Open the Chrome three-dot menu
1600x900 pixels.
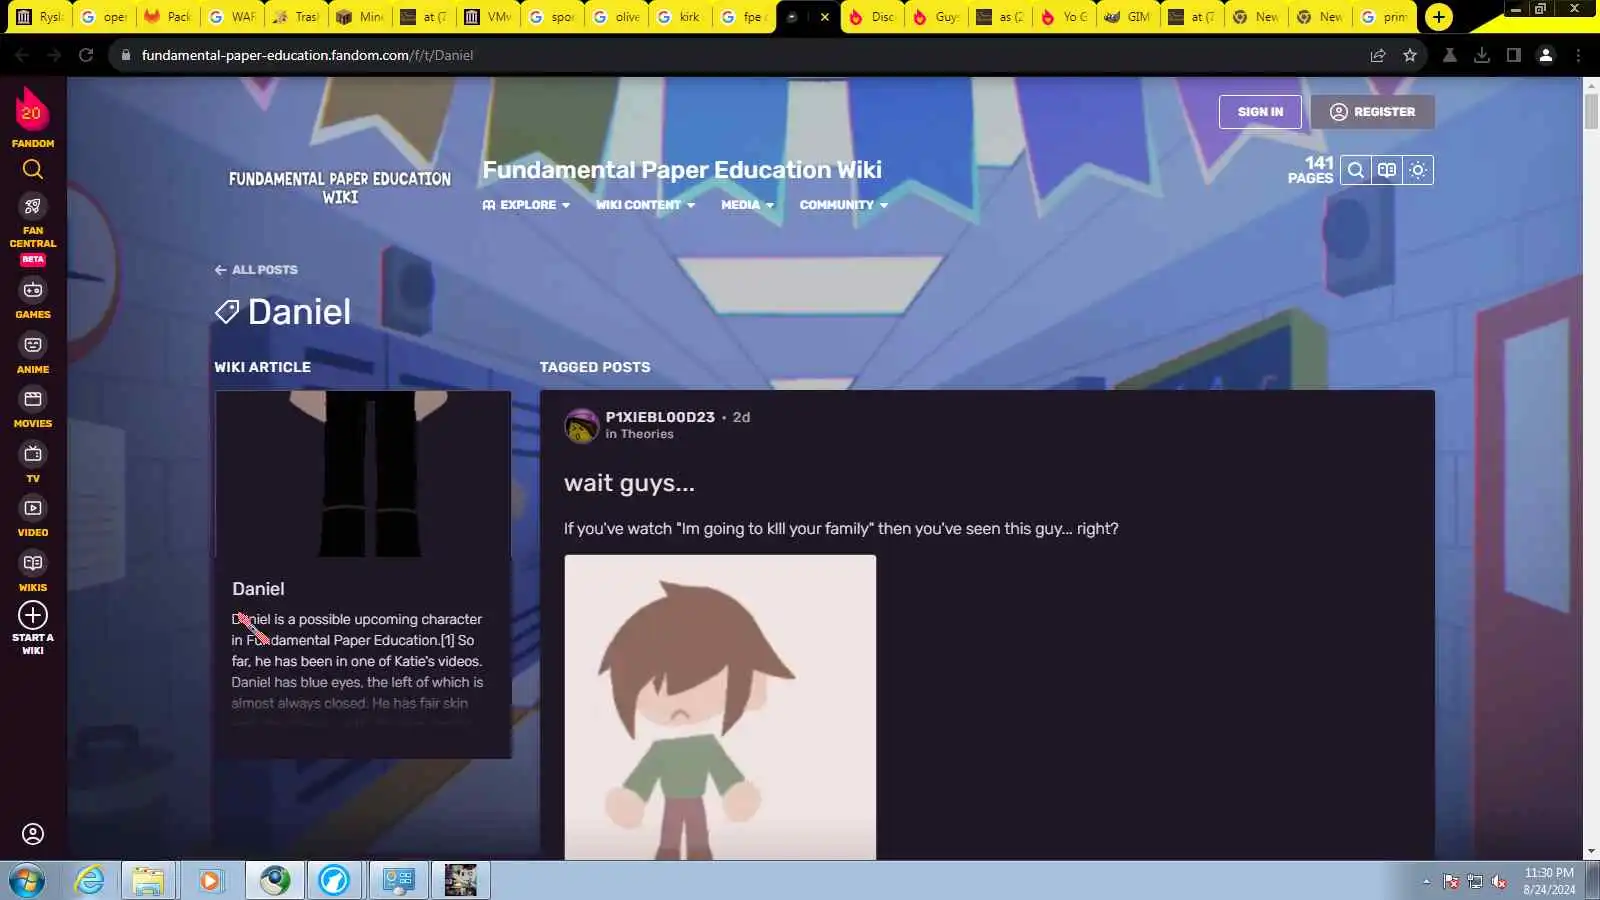click(x=1579, y=55)
